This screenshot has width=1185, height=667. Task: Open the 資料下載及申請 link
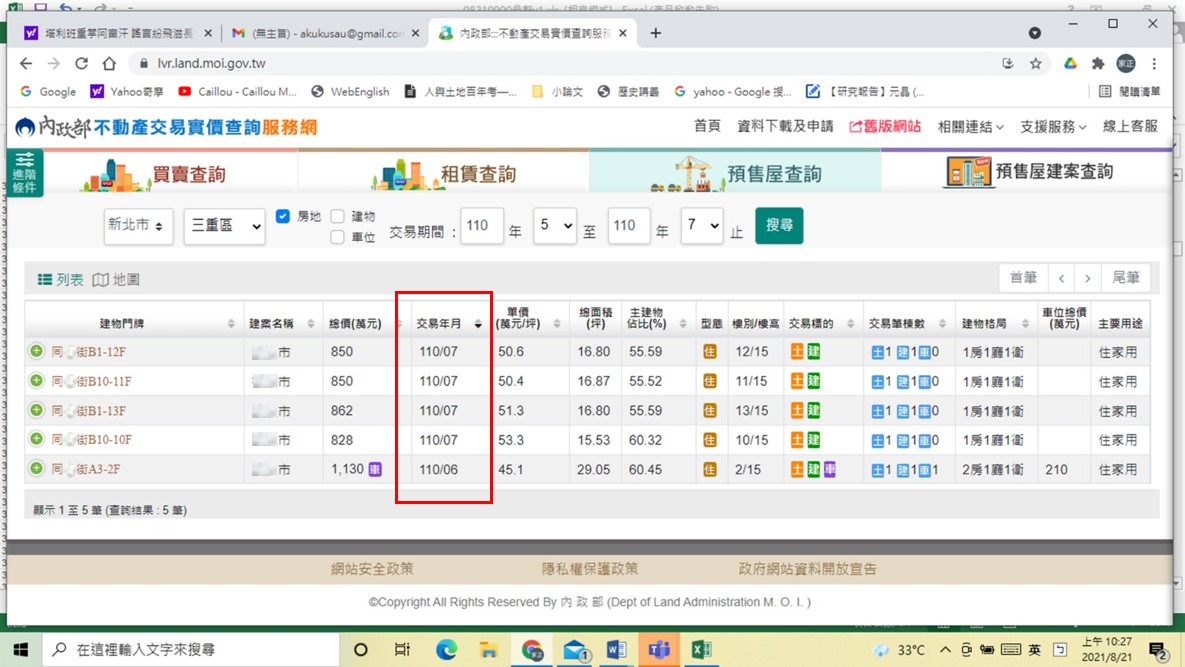click(x=785, y=127)
